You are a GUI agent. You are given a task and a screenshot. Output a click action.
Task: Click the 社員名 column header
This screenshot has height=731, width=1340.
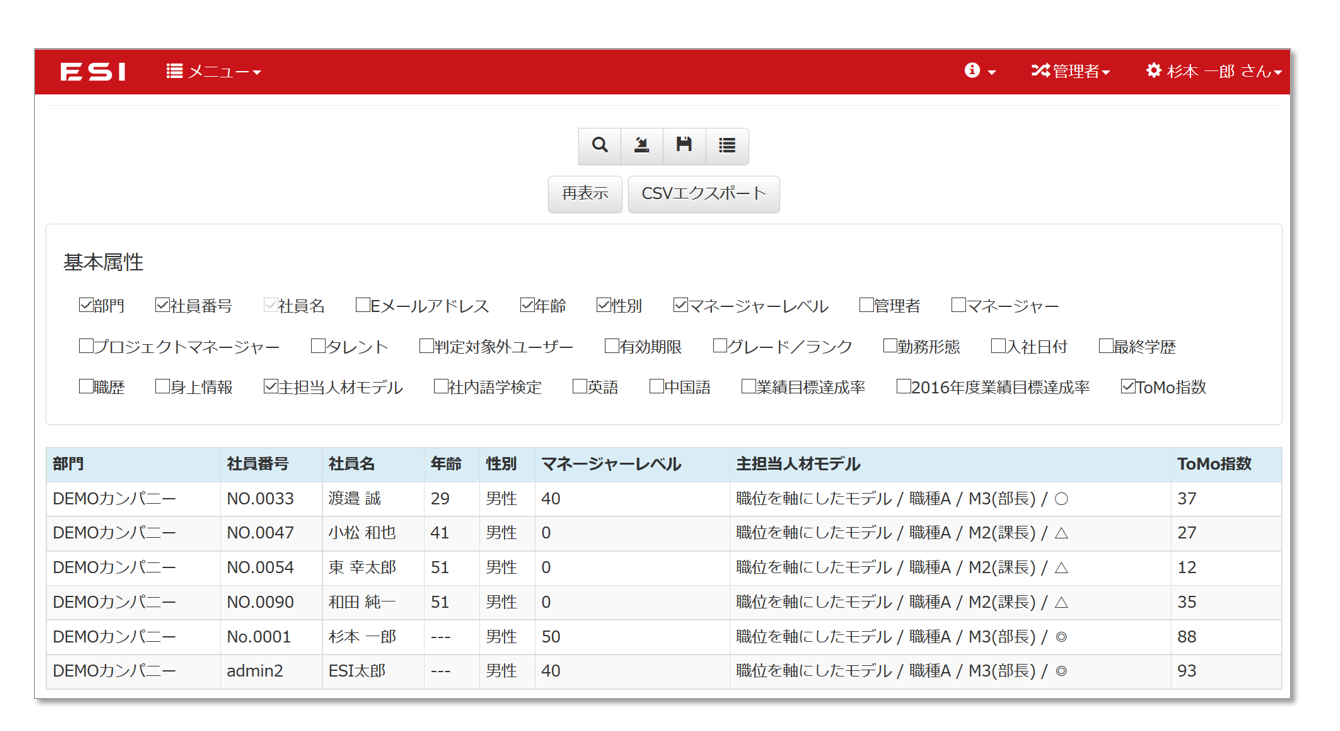(x=373, y=464)
